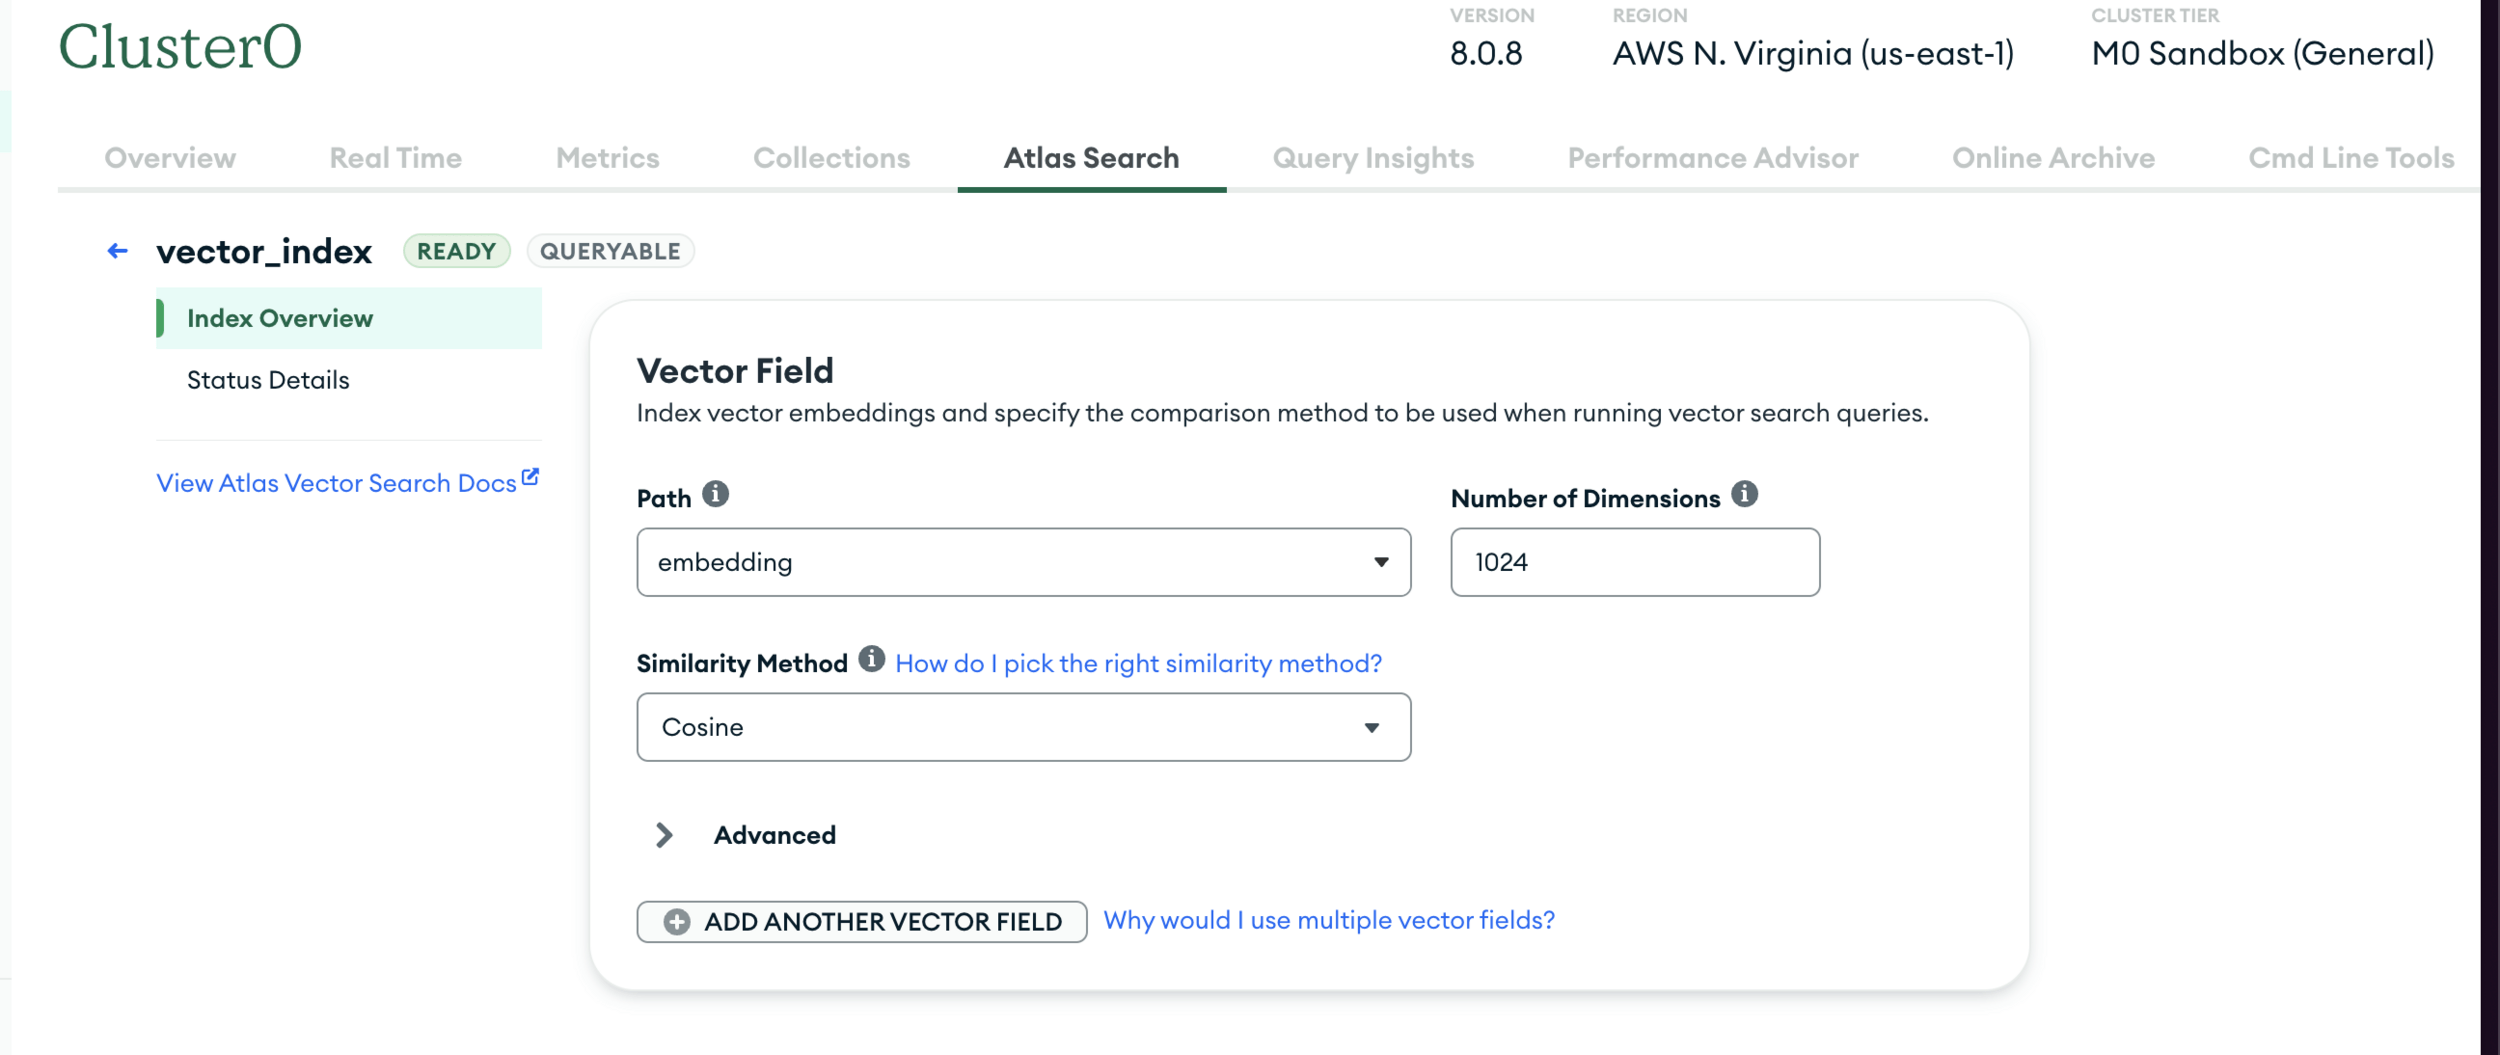Open the 'How do I pick the right similarity method?' link
2500x1055 pixels.
pos(1138,663)
